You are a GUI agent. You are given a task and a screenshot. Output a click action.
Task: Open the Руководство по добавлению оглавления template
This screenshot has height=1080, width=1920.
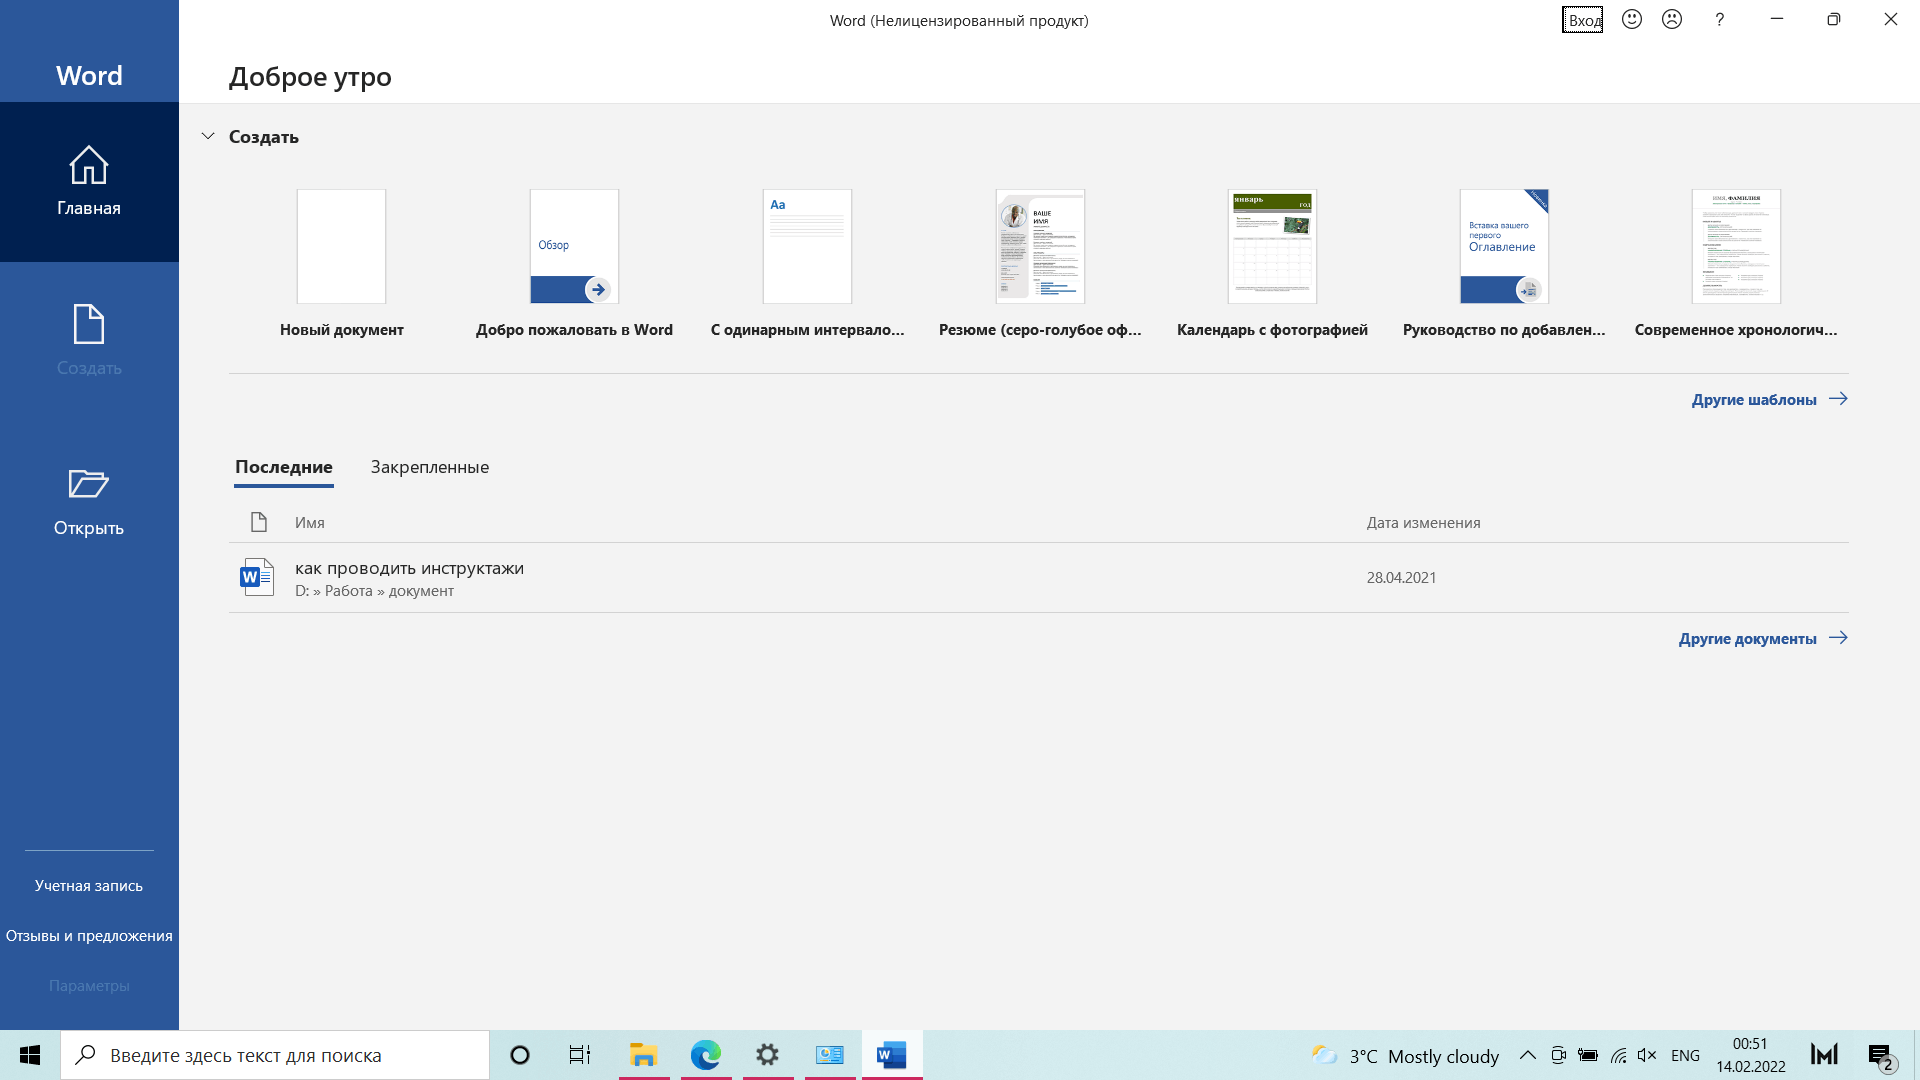coord(1504,264)
